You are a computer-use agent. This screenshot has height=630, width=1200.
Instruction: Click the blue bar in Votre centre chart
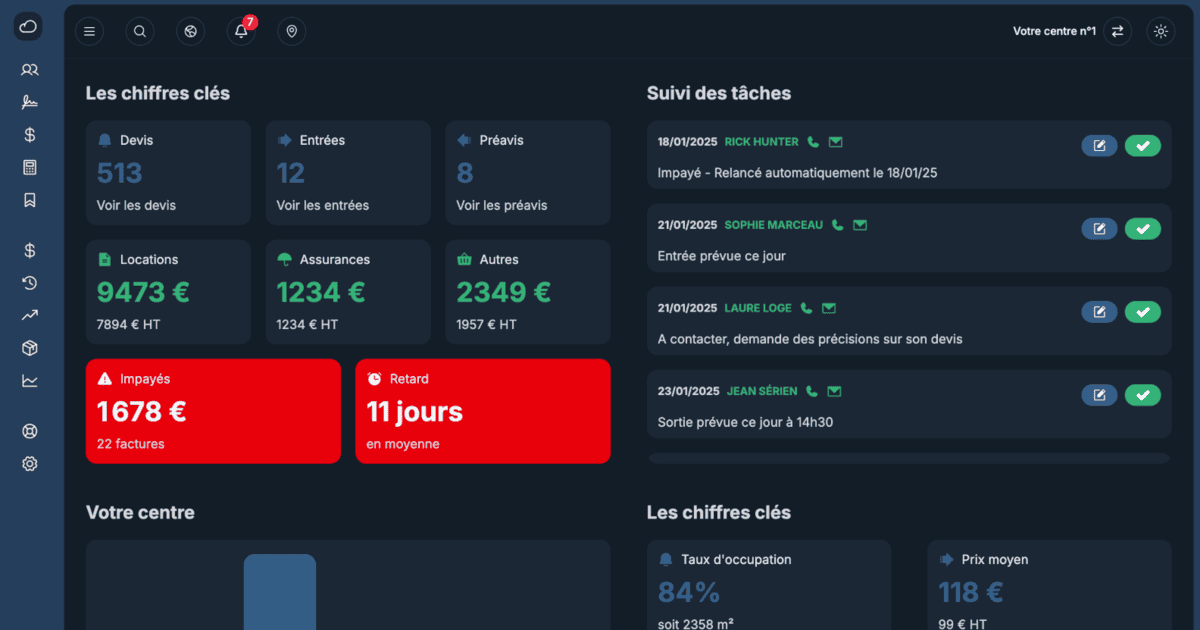[280, 592]
